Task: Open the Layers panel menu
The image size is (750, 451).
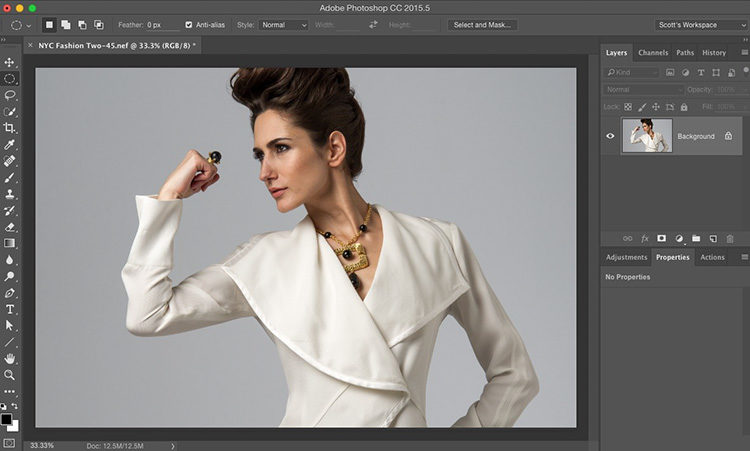Action: click(744, 53)
